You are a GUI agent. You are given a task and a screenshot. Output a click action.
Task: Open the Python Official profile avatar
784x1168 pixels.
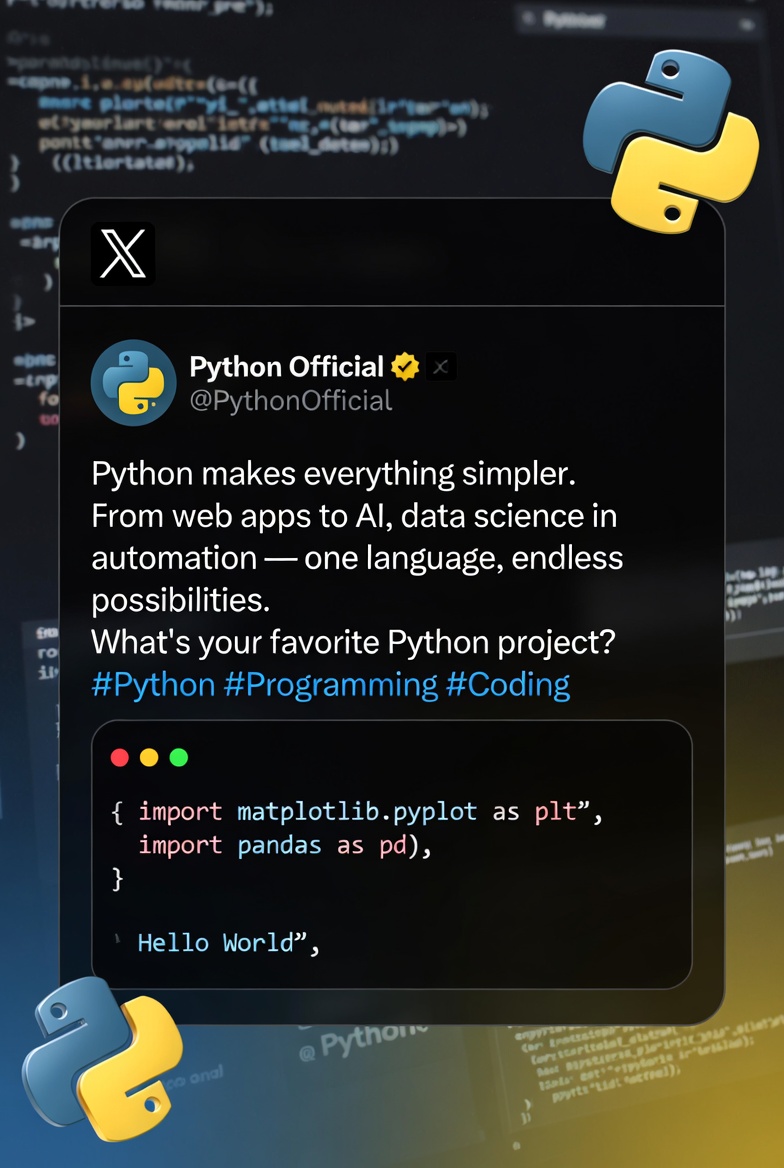coord(133,382)
